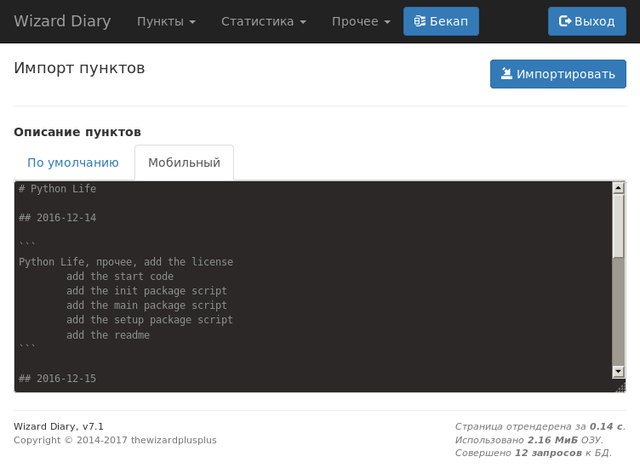The height and width of the screenshot is (468, 640).
Task: Click line 'add the main package script'
Action: (147, 306)
